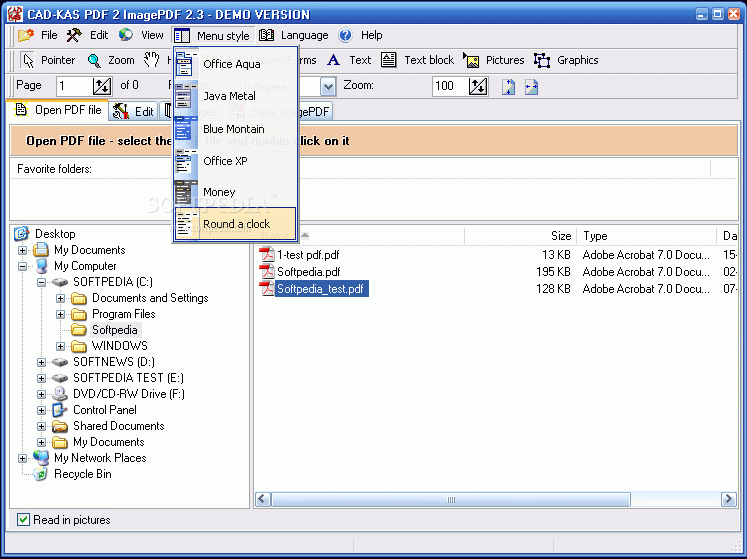Click the Edit menu hammer icon
747x559 pixels.
click(74, 35)
